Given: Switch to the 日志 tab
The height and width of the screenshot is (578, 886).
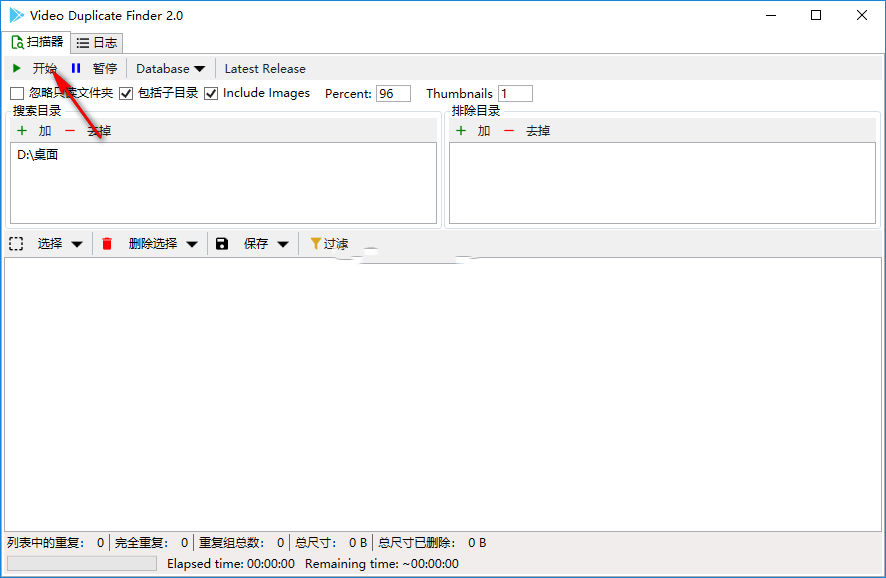Looking at the screenshot, I should 97,43.
